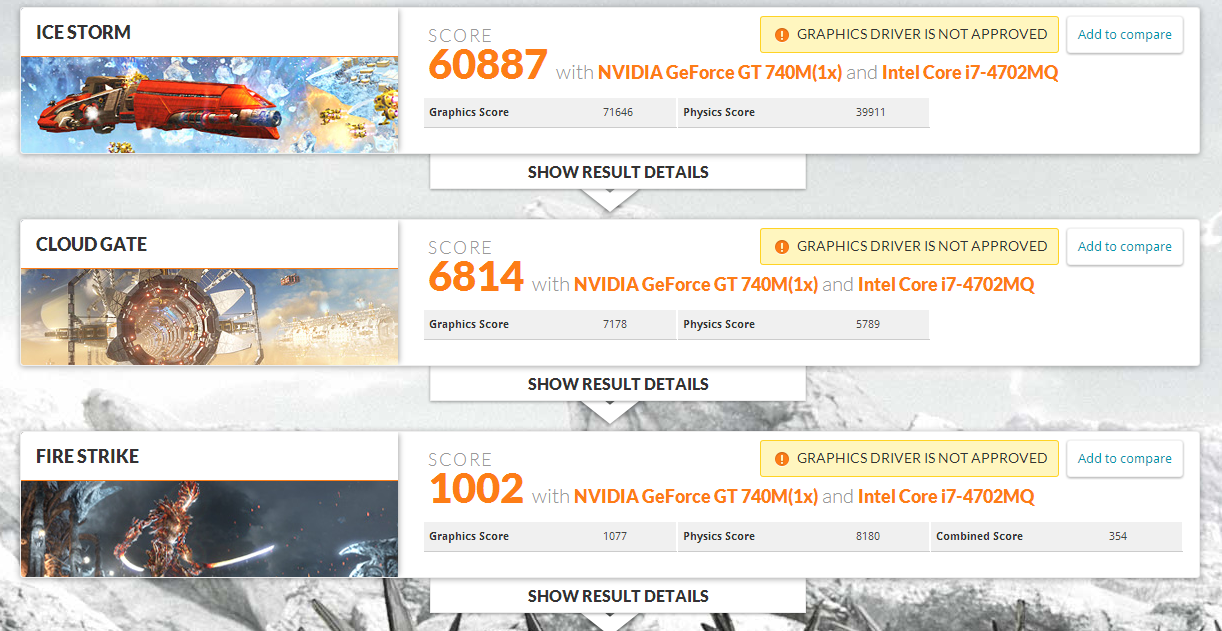Click Ice Storm physics score 39911

(872, 112)
